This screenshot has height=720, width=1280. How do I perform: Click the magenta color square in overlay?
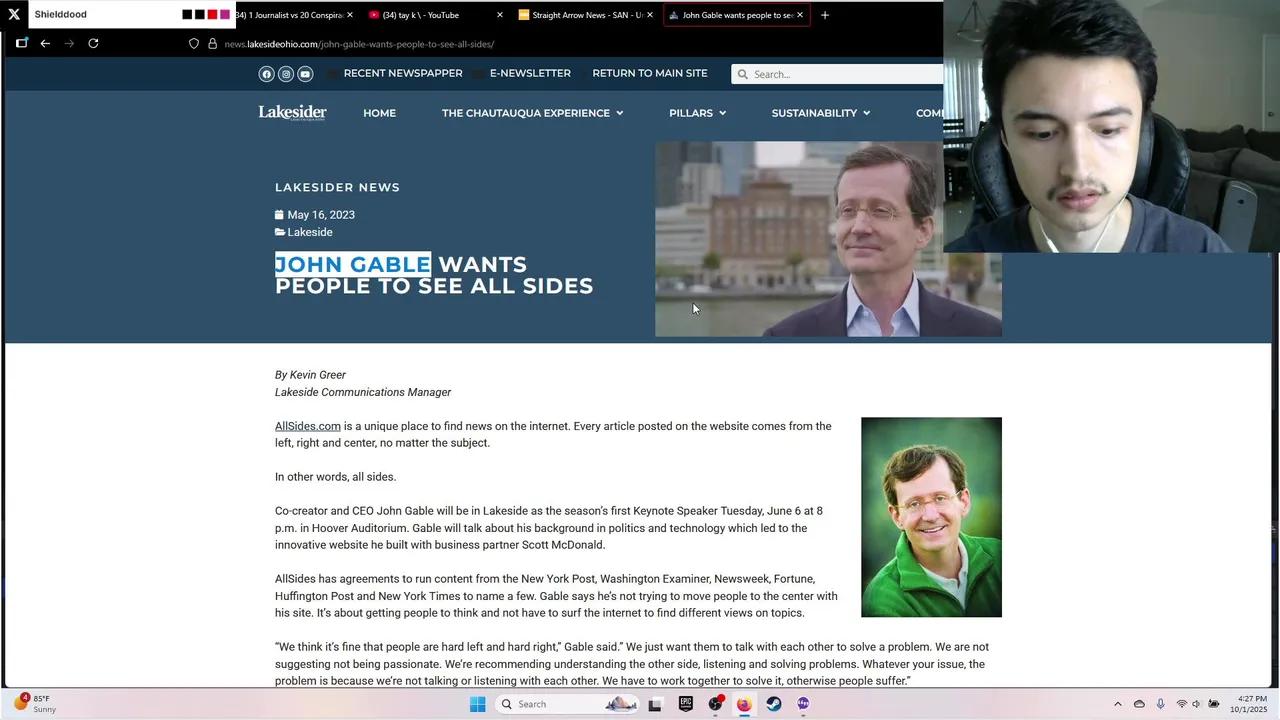(225, 15)
